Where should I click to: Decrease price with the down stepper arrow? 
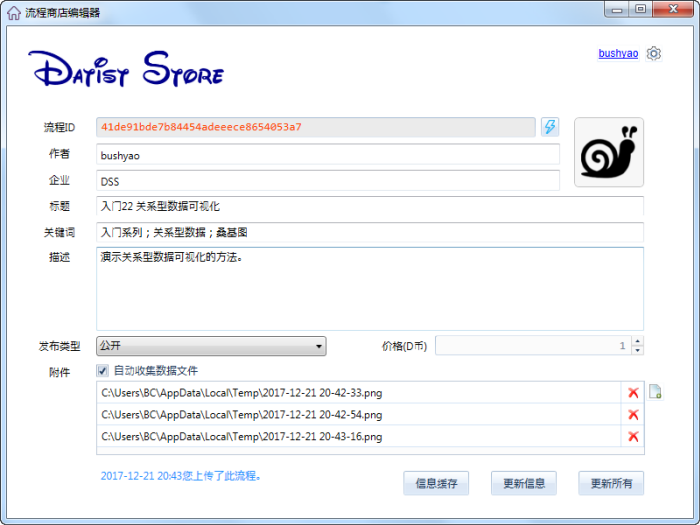(x=638, y=350)
